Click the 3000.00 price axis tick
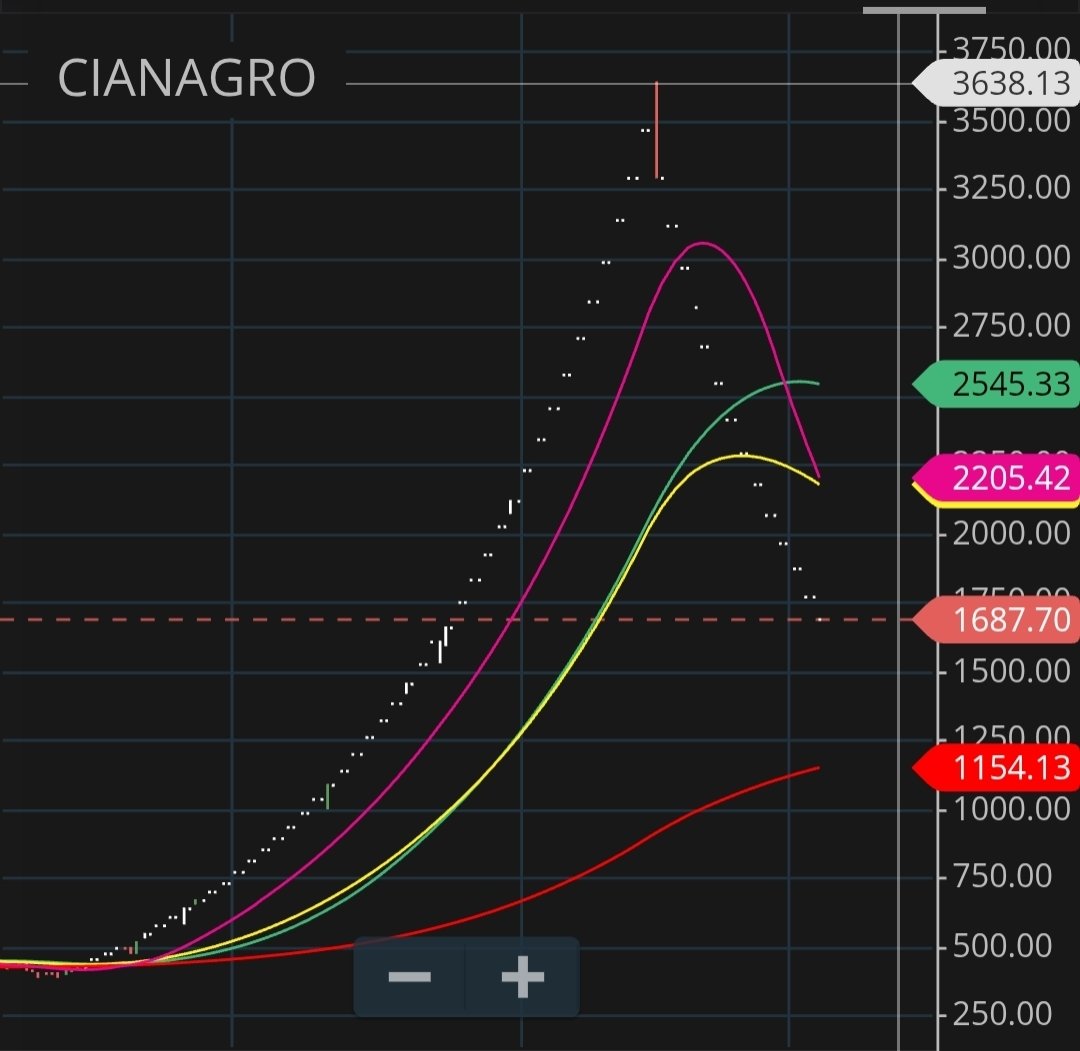The height and width of the screenshot is (1051, 1080). 1011,258
